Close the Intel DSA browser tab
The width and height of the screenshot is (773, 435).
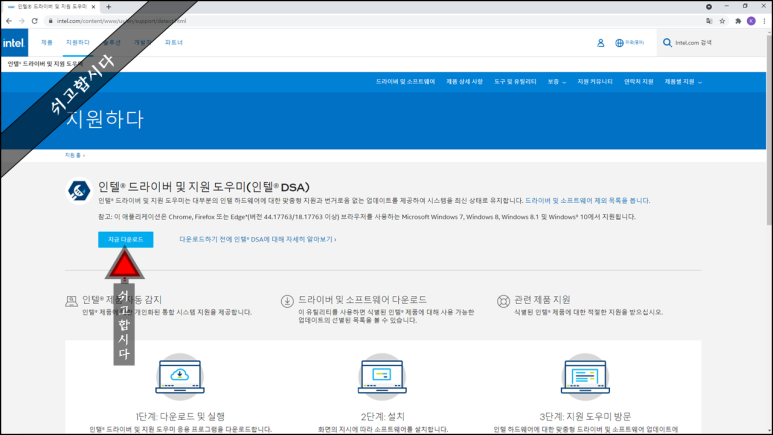coord(93,7)
